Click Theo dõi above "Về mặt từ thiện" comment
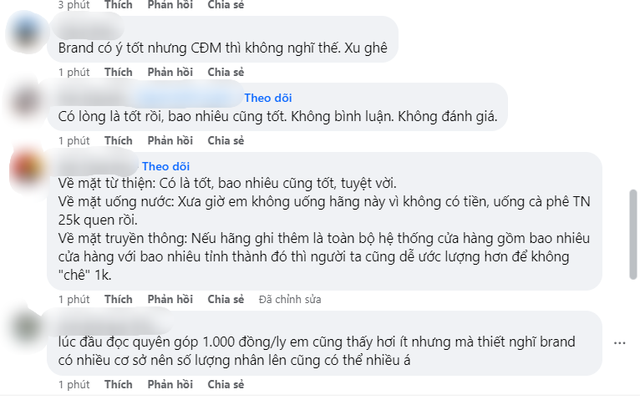Screen dimensions: 640x400 (x=166, y=165)
